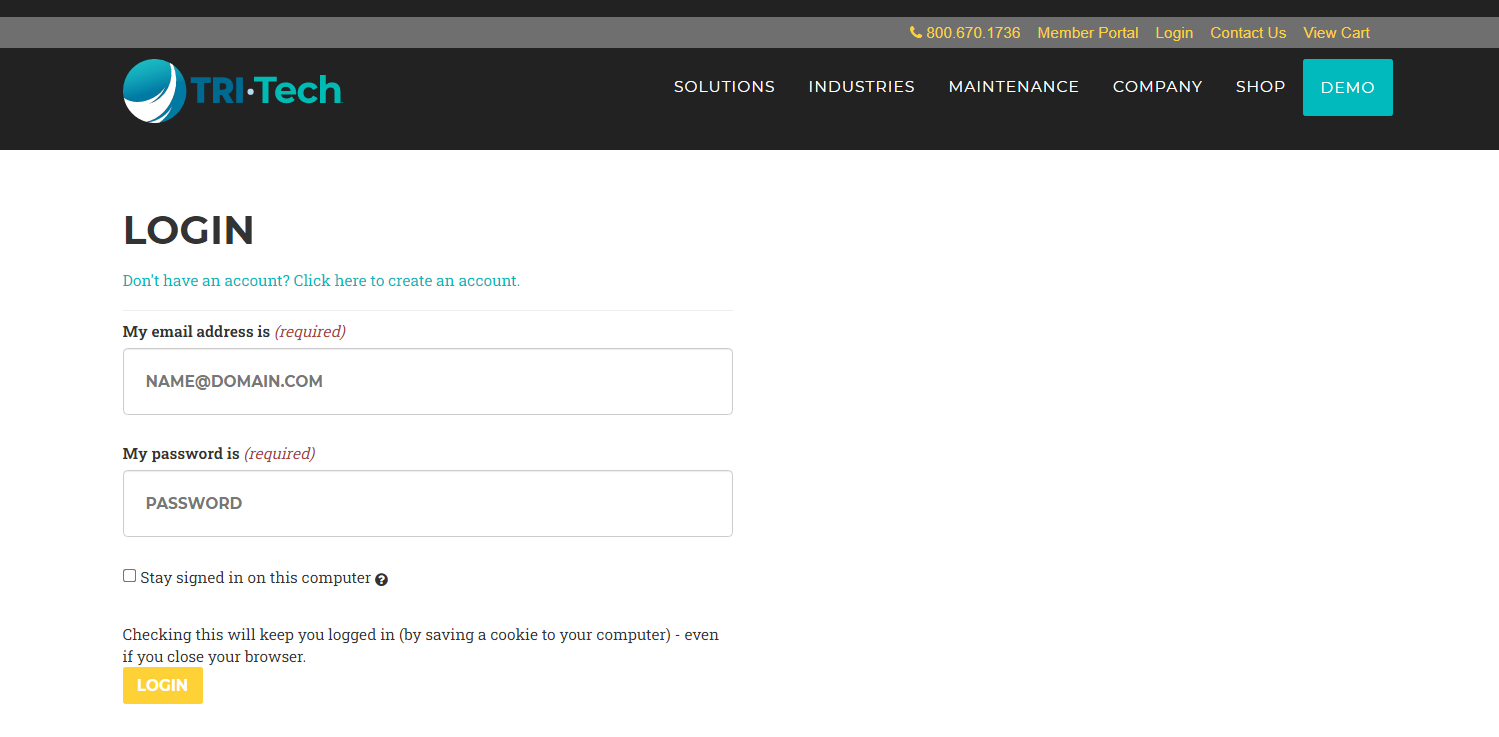Click the yellow Login button

tap(163, 685)
